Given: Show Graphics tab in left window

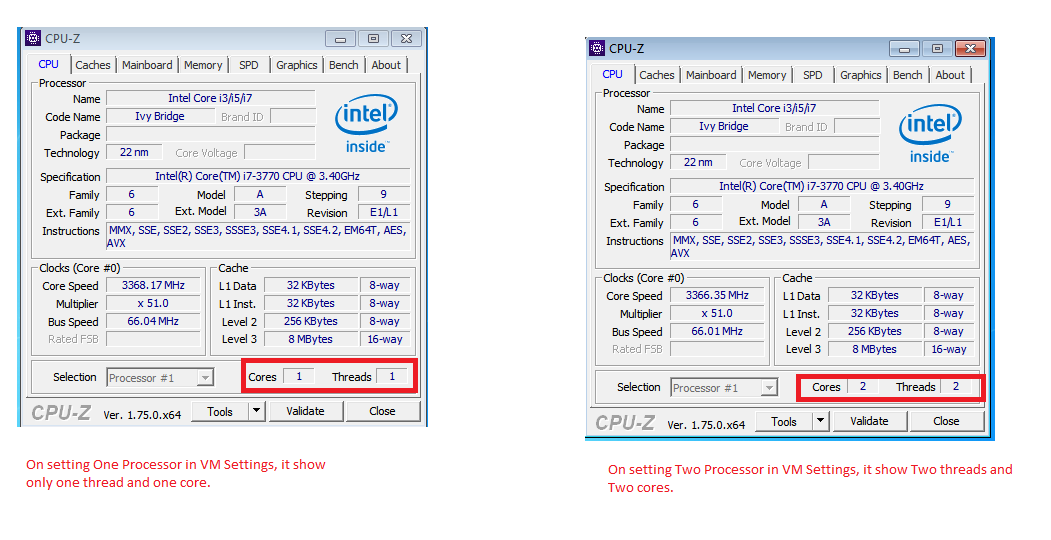Looking at the screenshot, I should coord(296,65).
